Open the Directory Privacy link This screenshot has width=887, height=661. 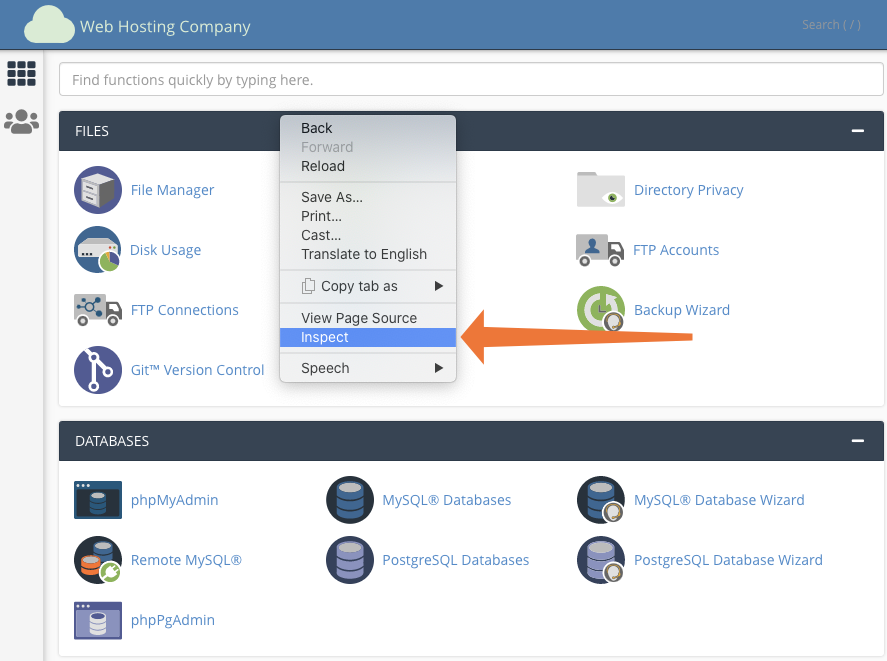[688, 190]
